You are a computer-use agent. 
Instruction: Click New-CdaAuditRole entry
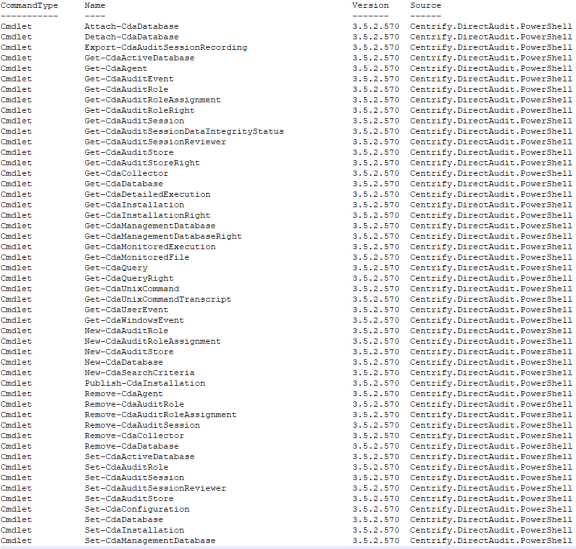[x=126, y=331]
